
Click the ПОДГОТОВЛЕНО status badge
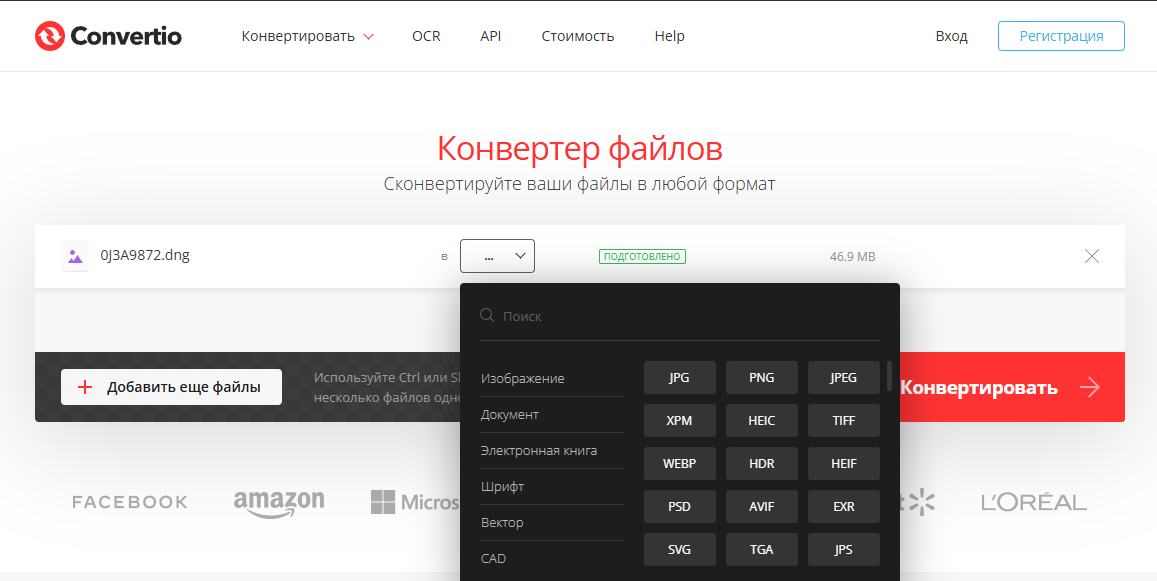(x=642, y=256)
